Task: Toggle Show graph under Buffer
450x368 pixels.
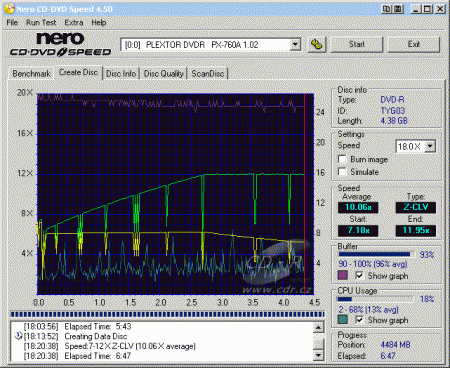Action: [359, 275]
